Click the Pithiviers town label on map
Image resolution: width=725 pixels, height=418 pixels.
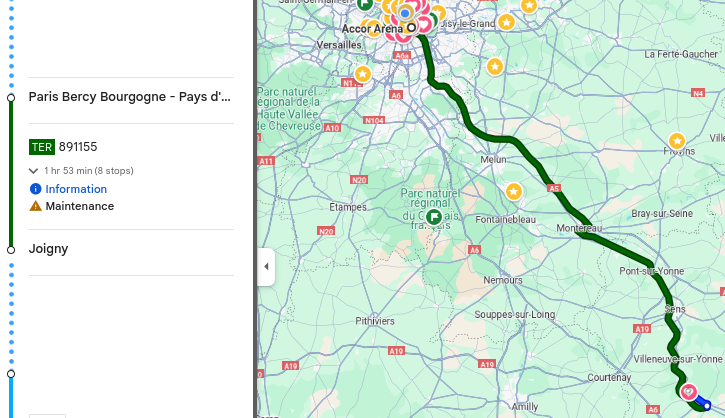click(x=375, y=321)
